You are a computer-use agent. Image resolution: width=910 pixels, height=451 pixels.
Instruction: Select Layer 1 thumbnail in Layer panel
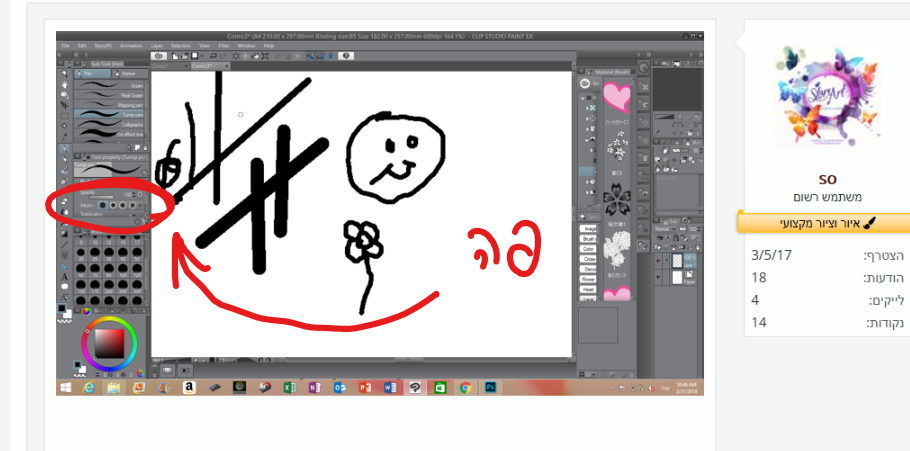point(677,261)
